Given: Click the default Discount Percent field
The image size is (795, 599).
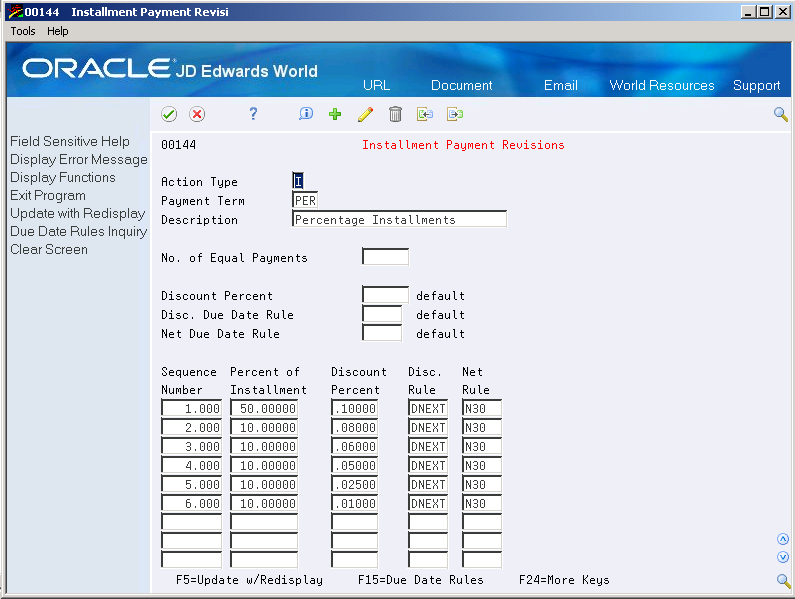Looking at the screenshot, I should click(x=385, y=295).
